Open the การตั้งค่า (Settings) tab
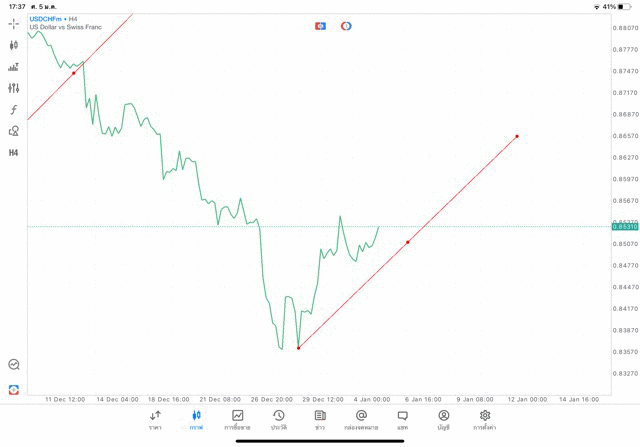Image resolution: width=640 pixels, height=447 pixels. (485, 419)
